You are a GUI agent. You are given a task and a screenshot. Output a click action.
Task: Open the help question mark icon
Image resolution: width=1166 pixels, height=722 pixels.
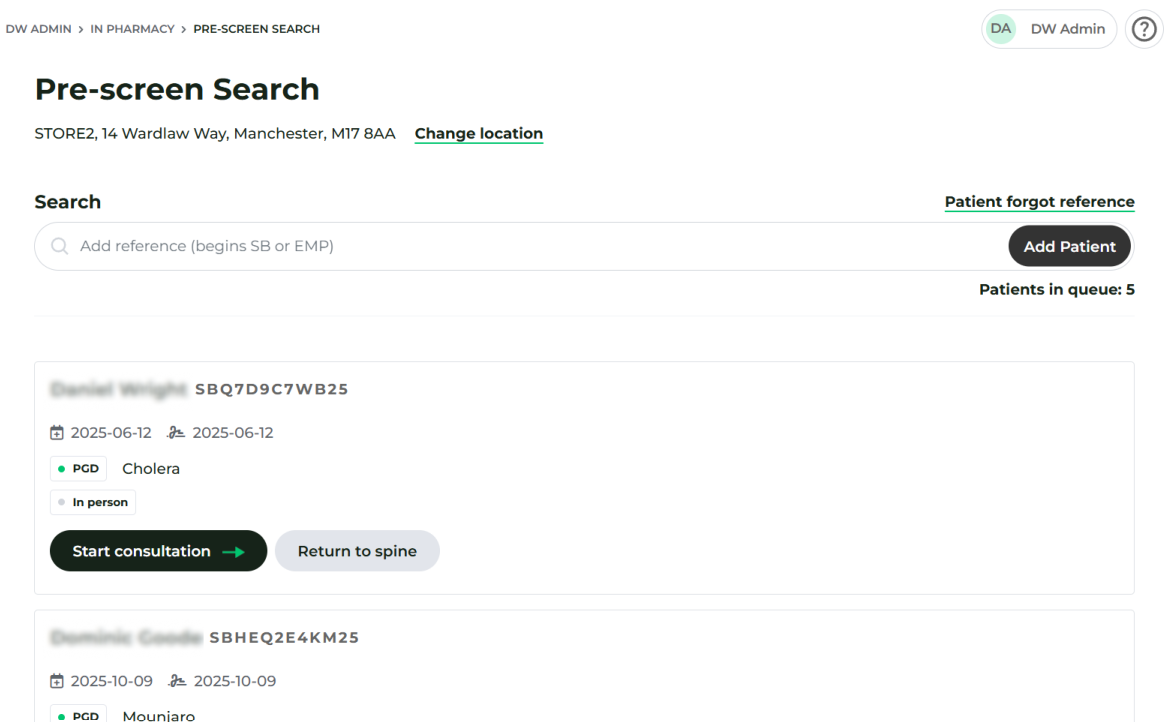point(1144,29)
